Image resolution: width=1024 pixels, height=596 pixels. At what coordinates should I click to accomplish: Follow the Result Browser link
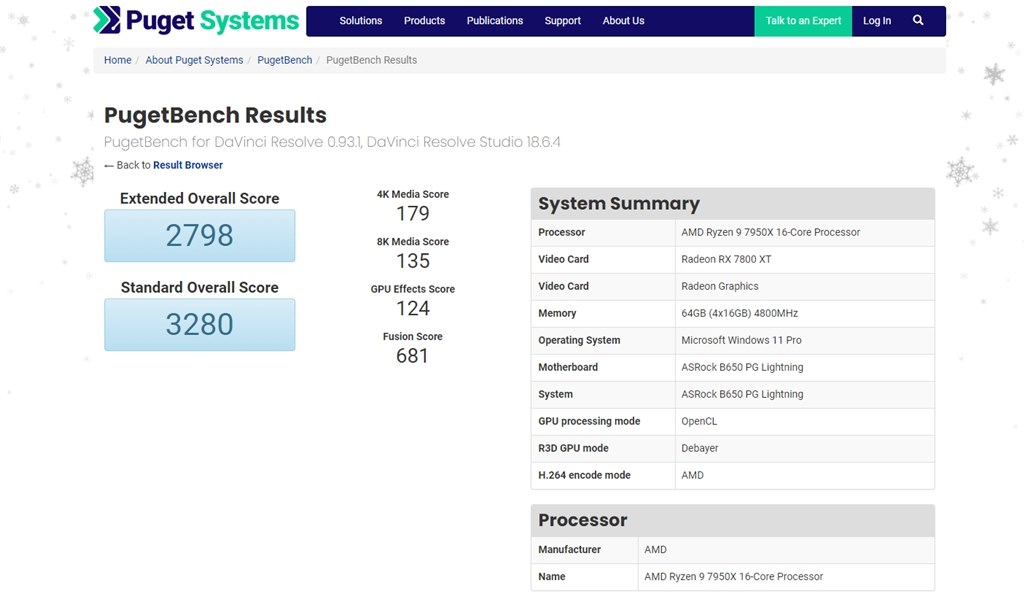pos(188,165)
